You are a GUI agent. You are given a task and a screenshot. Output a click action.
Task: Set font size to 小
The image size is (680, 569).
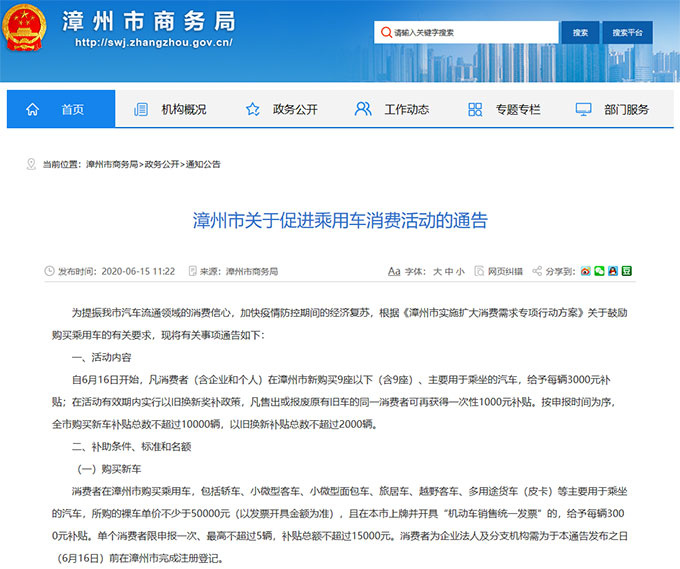point(460,271)
